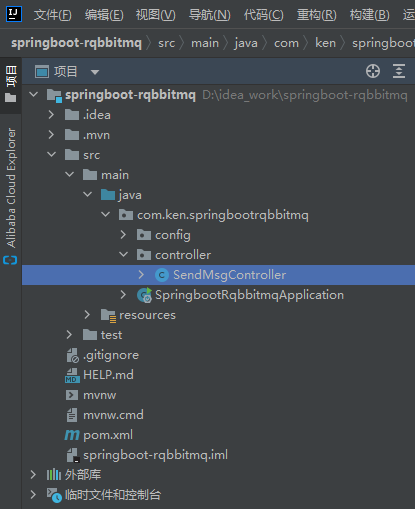Screen dimensions: 415x509
Task: Open the Alibaba Cloud Explorer sidebar tab
Action: 11,188
